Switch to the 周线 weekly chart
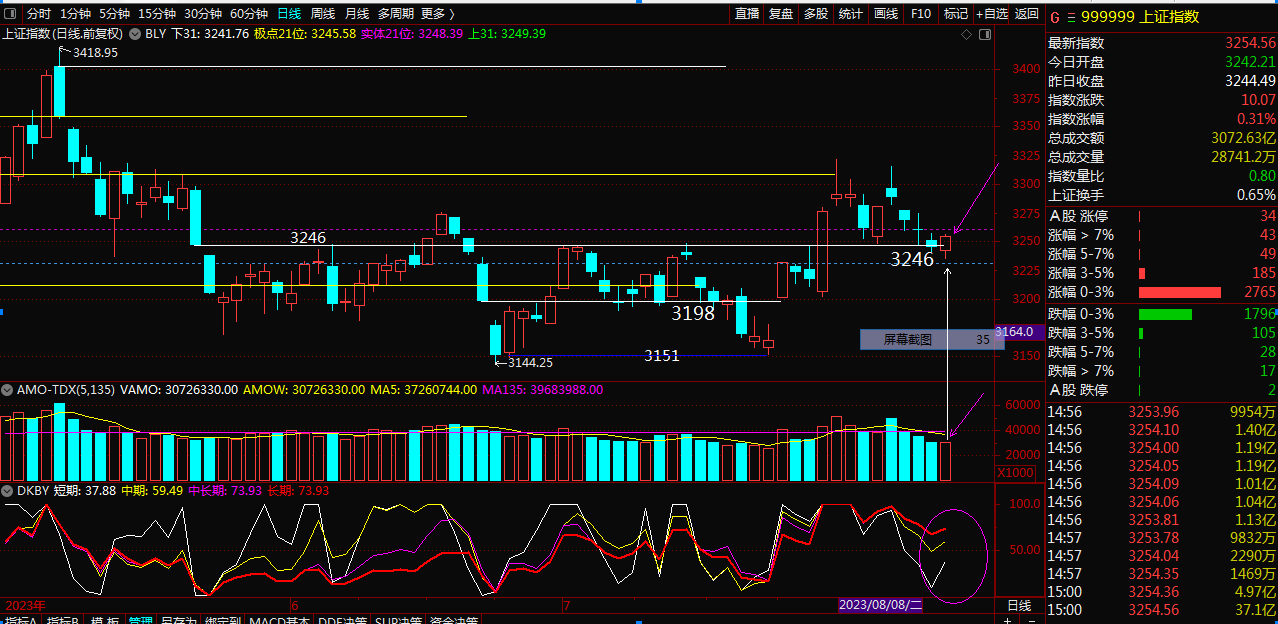 (x=322, y=13)
